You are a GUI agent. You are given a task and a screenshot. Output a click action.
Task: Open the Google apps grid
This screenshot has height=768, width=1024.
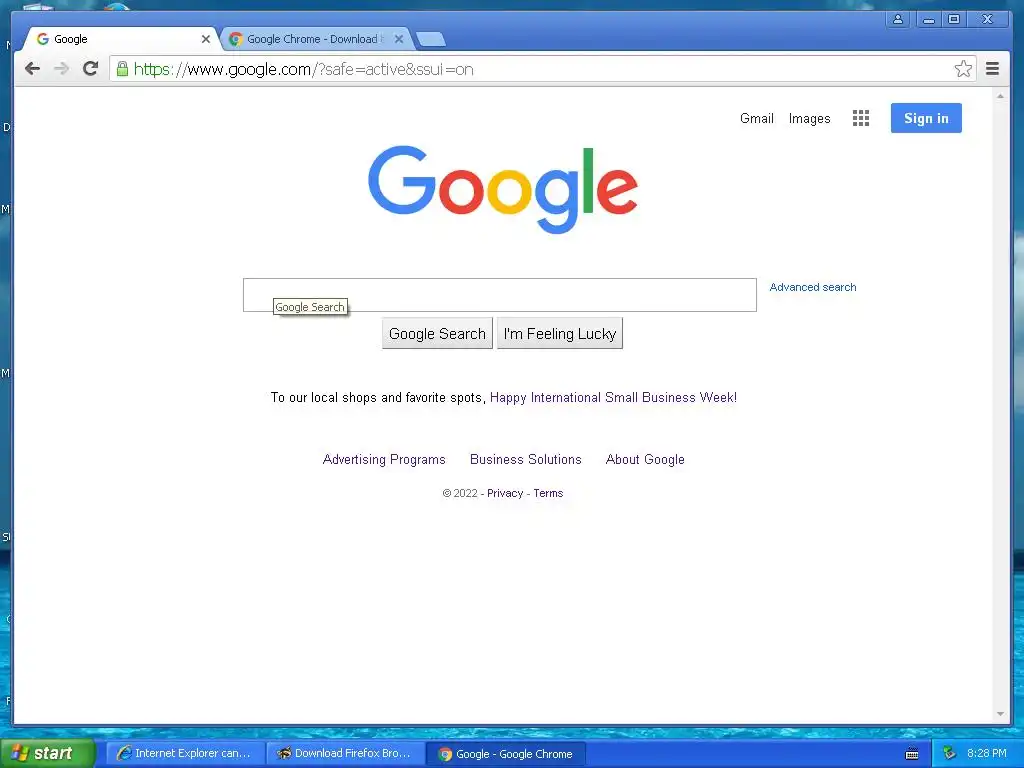tap(861, 118)
